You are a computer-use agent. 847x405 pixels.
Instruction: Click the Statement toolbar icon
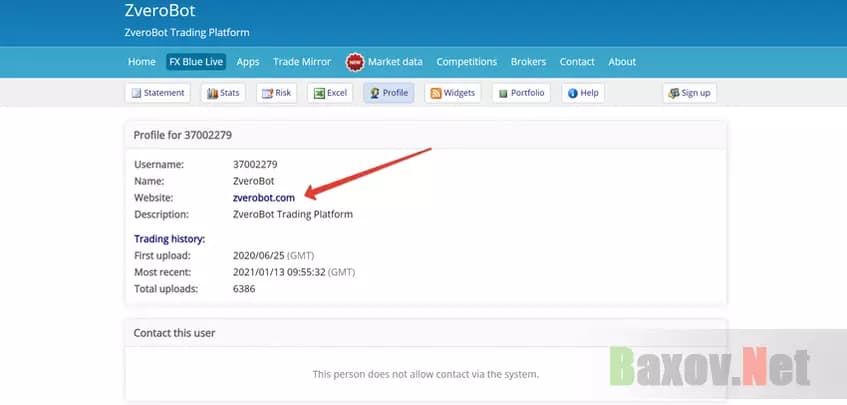point(137,93)
